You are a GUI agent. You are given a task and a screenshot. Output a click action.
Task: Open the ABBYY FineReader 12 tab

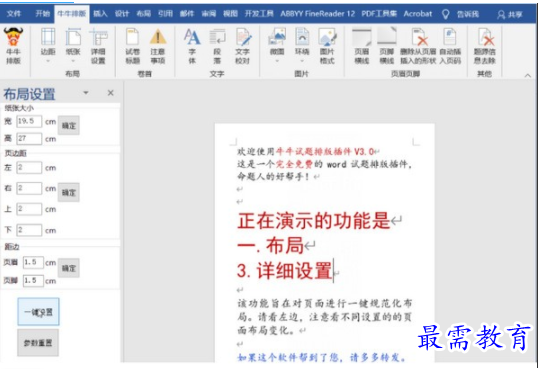pos(317,14)
